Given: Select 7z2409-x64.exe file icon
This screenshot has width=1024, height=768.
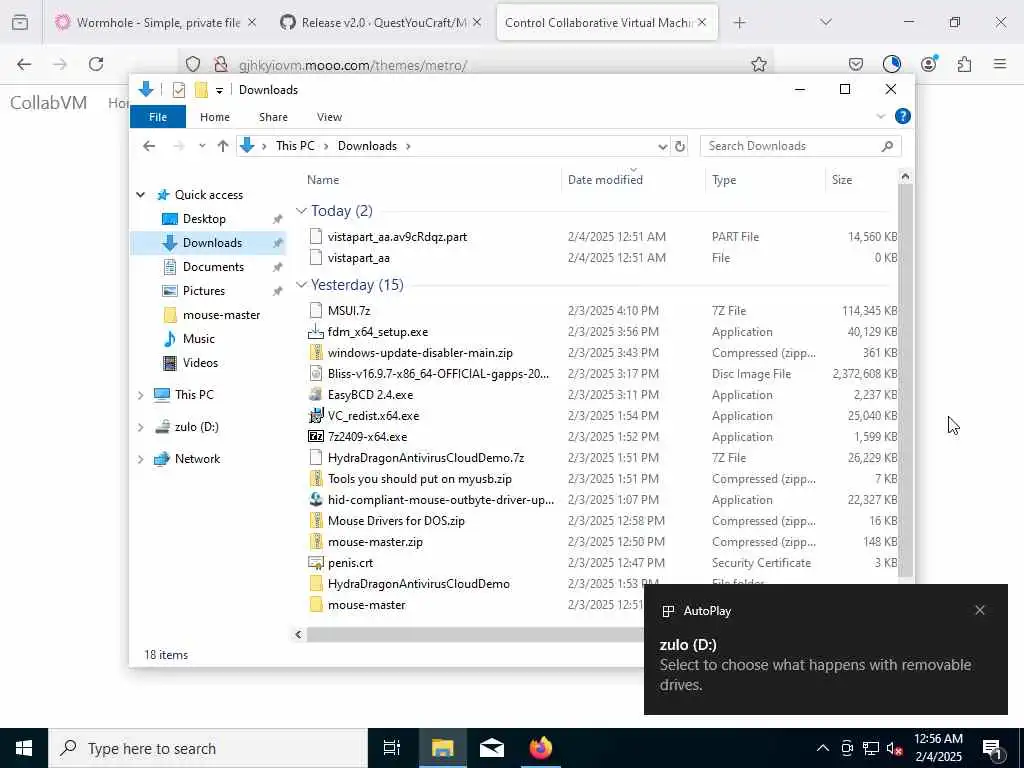Looking at the screenshot, I should tap(316, 436).
